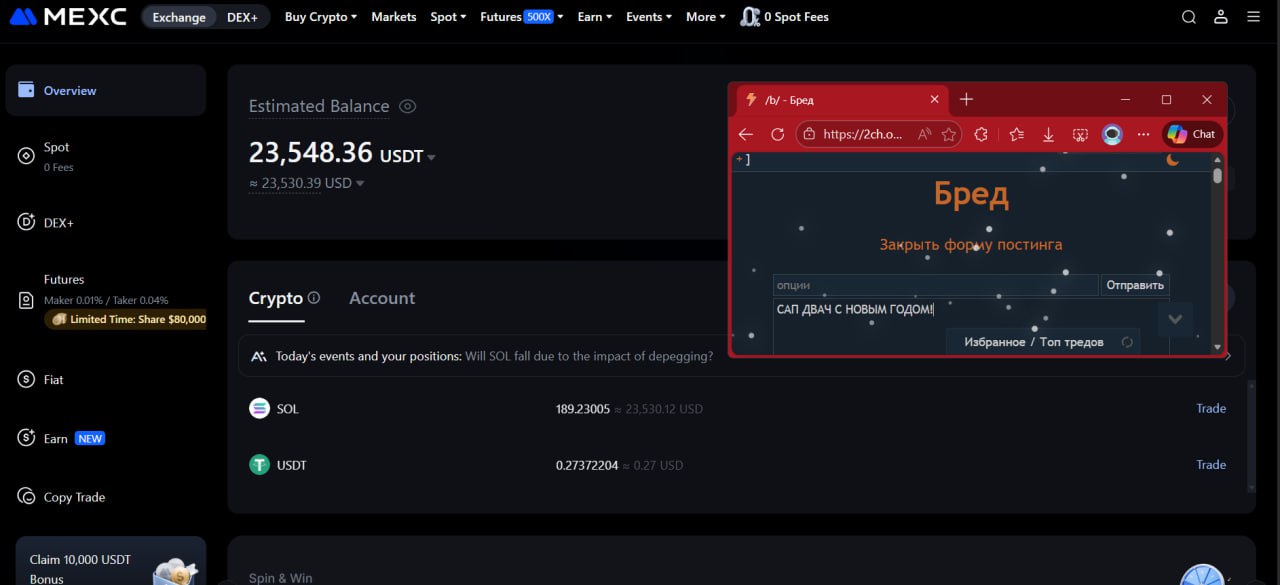Click the browser address bar URL

point(862,134)
